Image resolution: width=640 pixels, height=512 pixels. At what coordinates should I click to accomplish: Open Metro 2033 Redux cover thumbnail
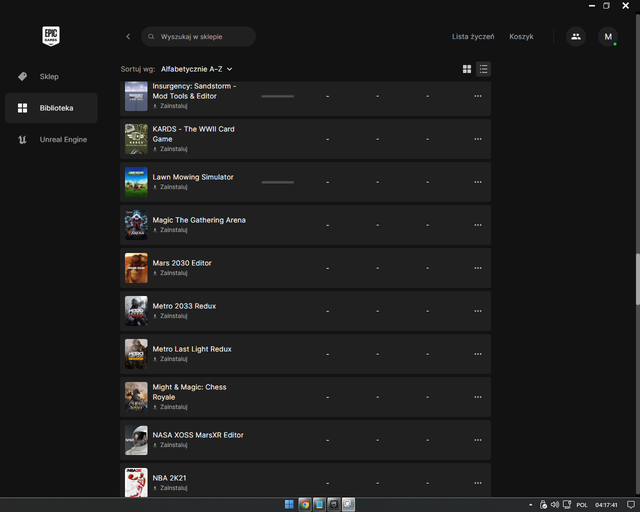[136, 311]
